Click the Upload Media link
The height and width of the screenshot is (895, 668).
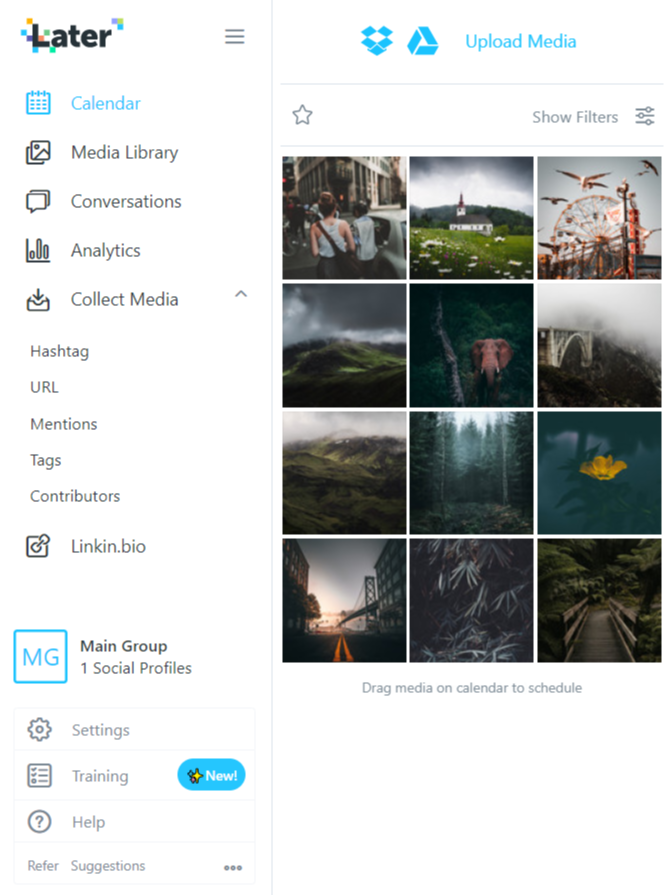pyautogui.click(x=520, y=41)
